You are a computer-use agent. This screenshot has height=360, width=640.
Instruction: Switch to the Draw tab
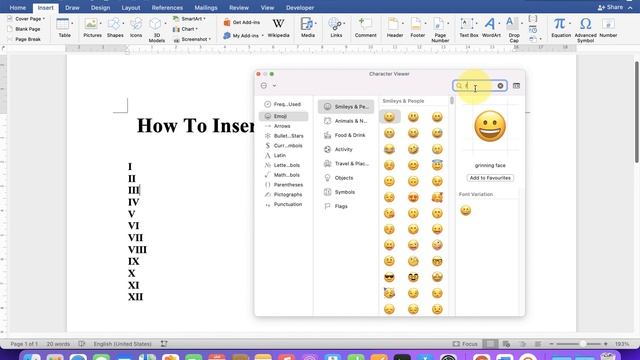click(x=72, y=7)
